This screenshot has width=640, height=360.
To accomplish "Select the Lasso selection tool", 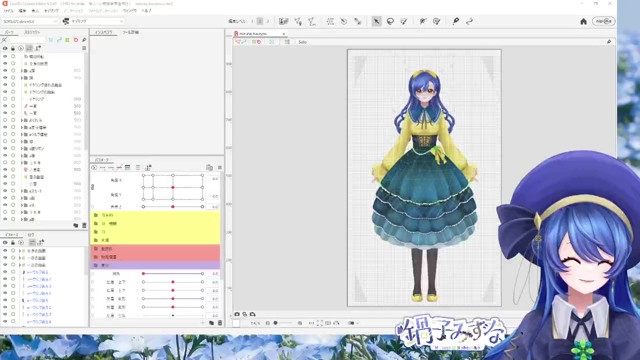I will click(x=390, y=21).
